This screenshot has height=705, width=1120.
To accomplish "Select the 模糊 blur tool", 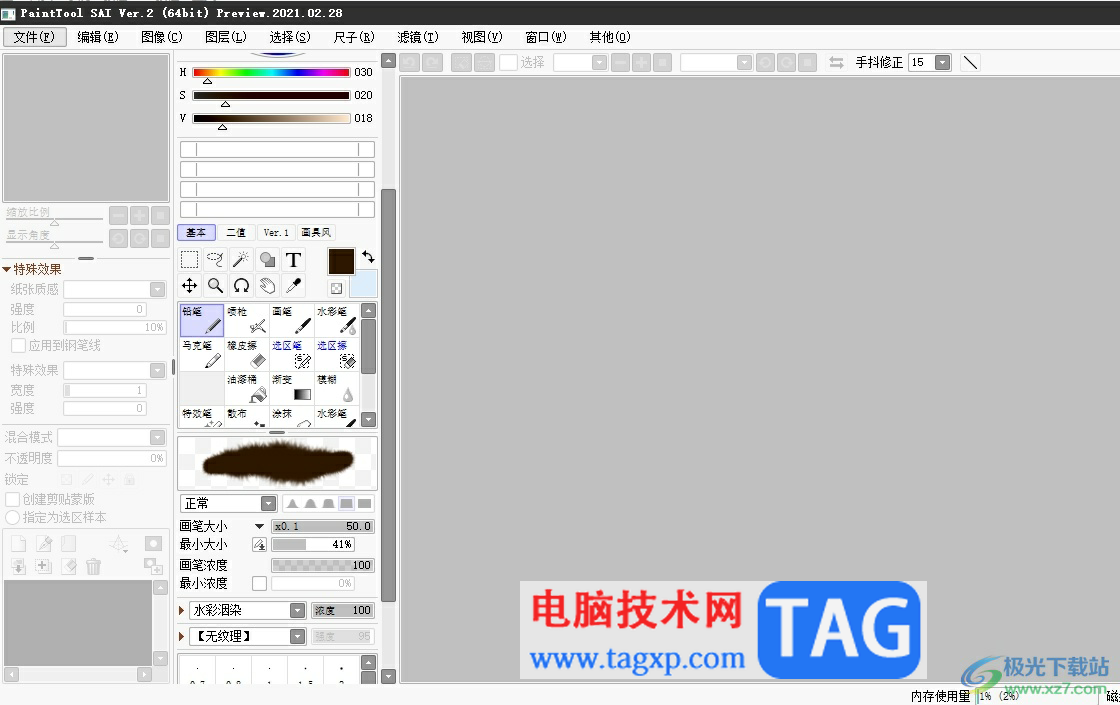I will point(336,389).
